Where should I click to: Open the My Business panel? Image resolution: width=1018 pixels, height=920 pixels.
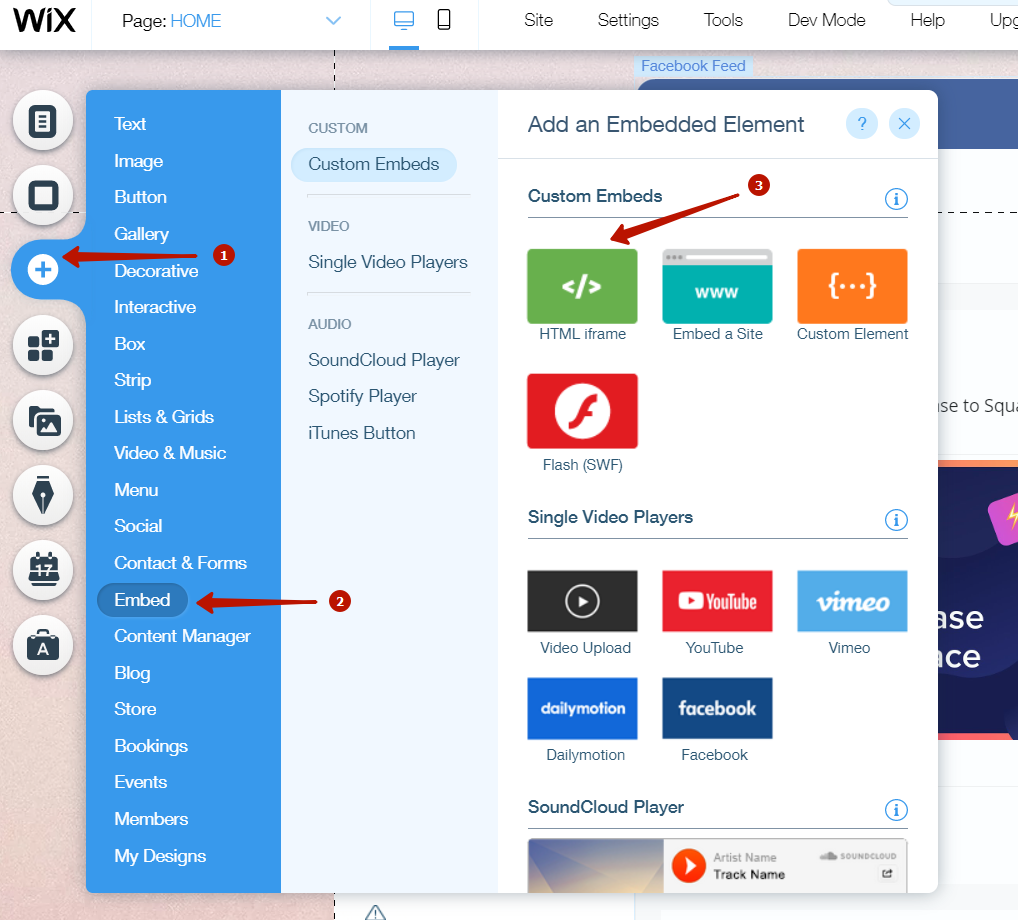[43, 646]
